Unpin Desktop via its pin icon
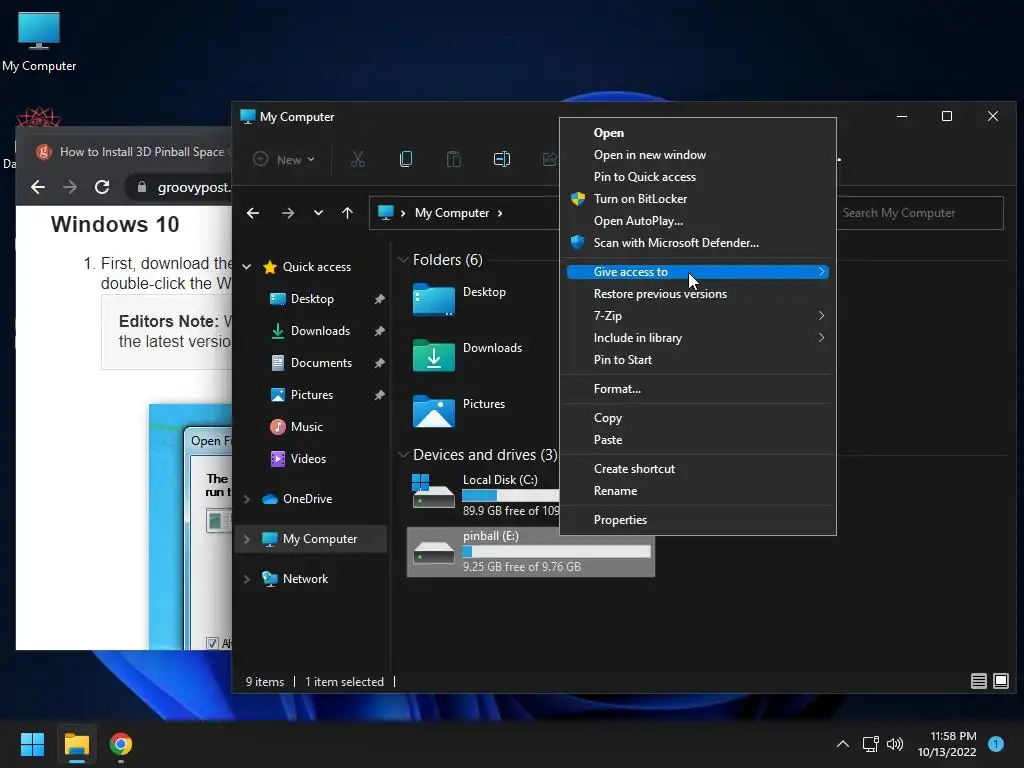 pos(379,299)
